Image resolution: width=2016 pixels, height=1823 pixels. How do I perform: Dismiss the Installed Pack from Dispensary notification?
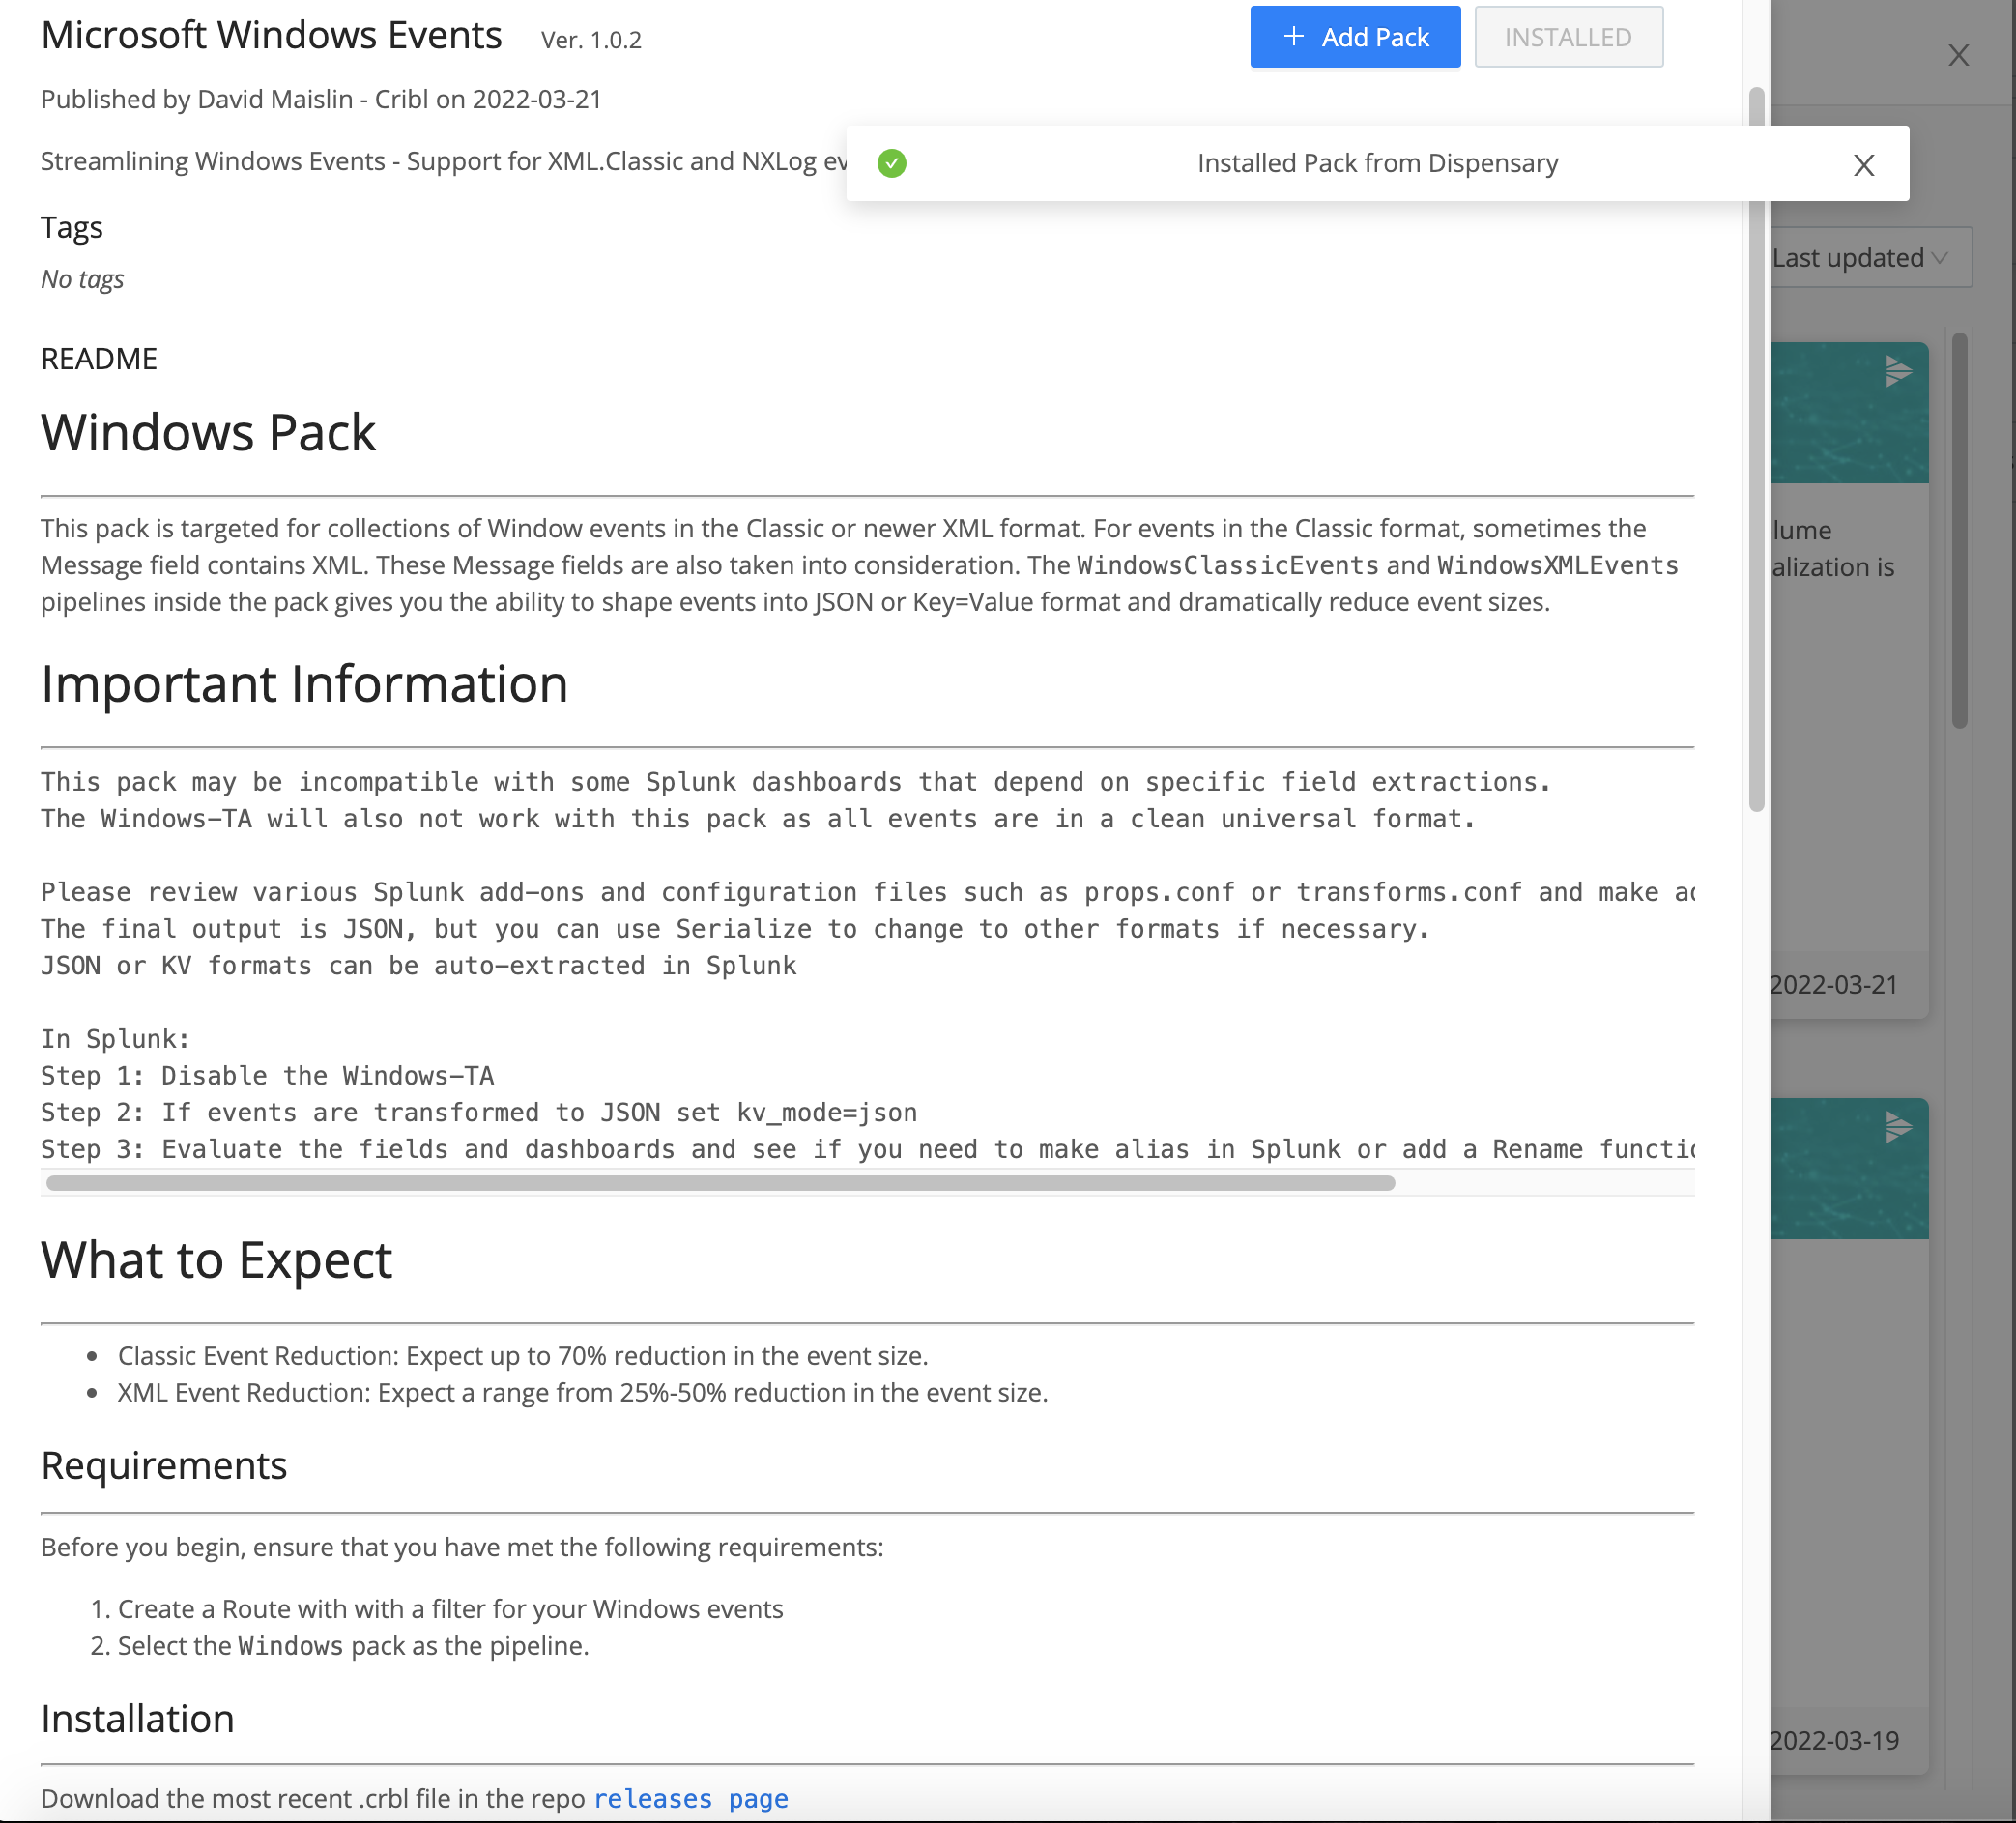click(x=1863, y=164)
